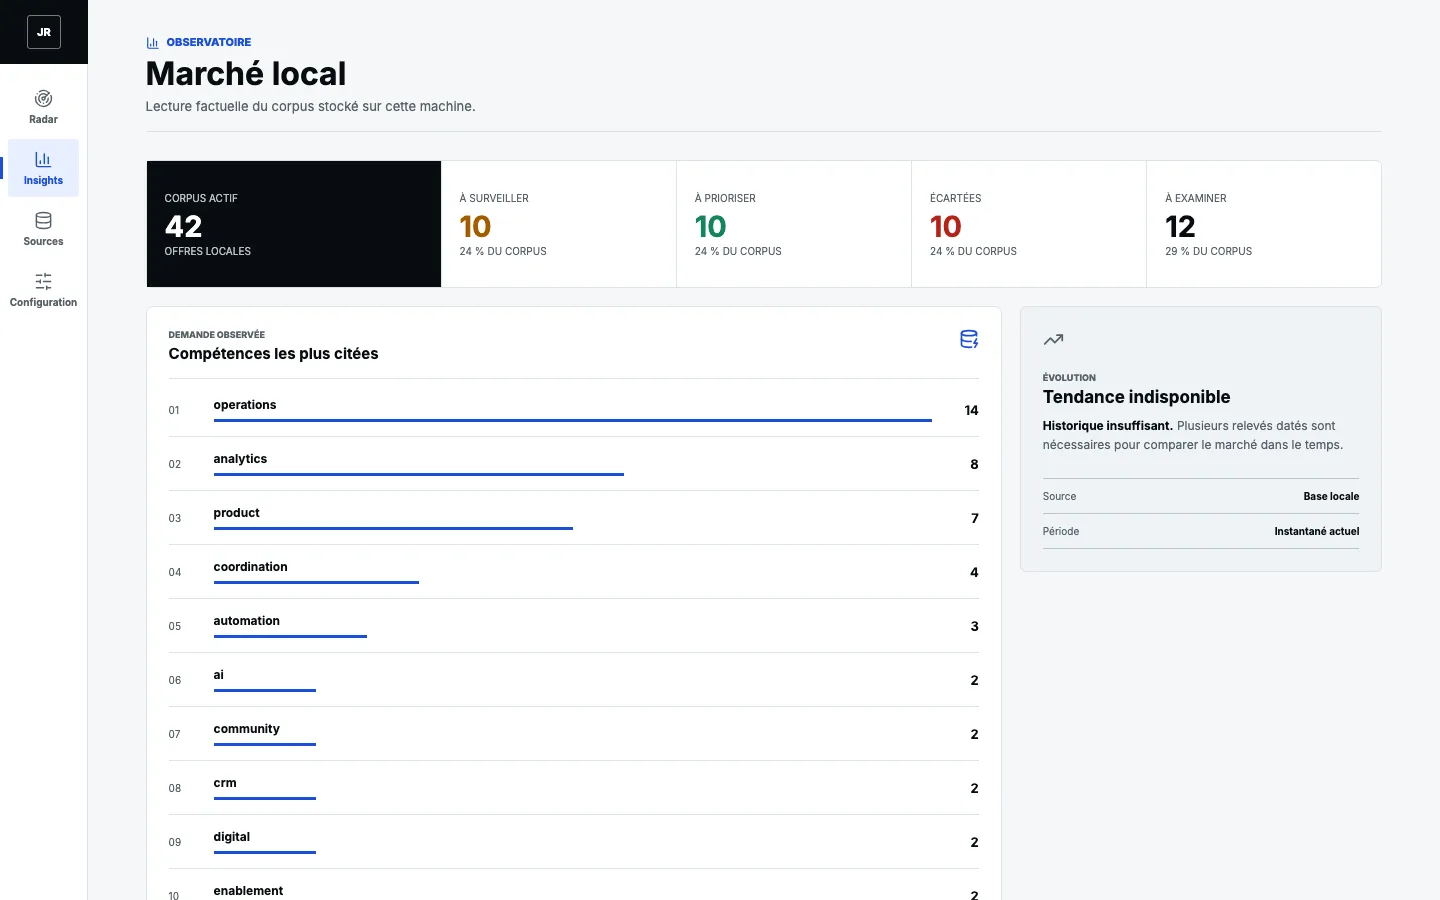1440x900 pixels.
Task: Click the coordination skill label
Action: point(250,567)
